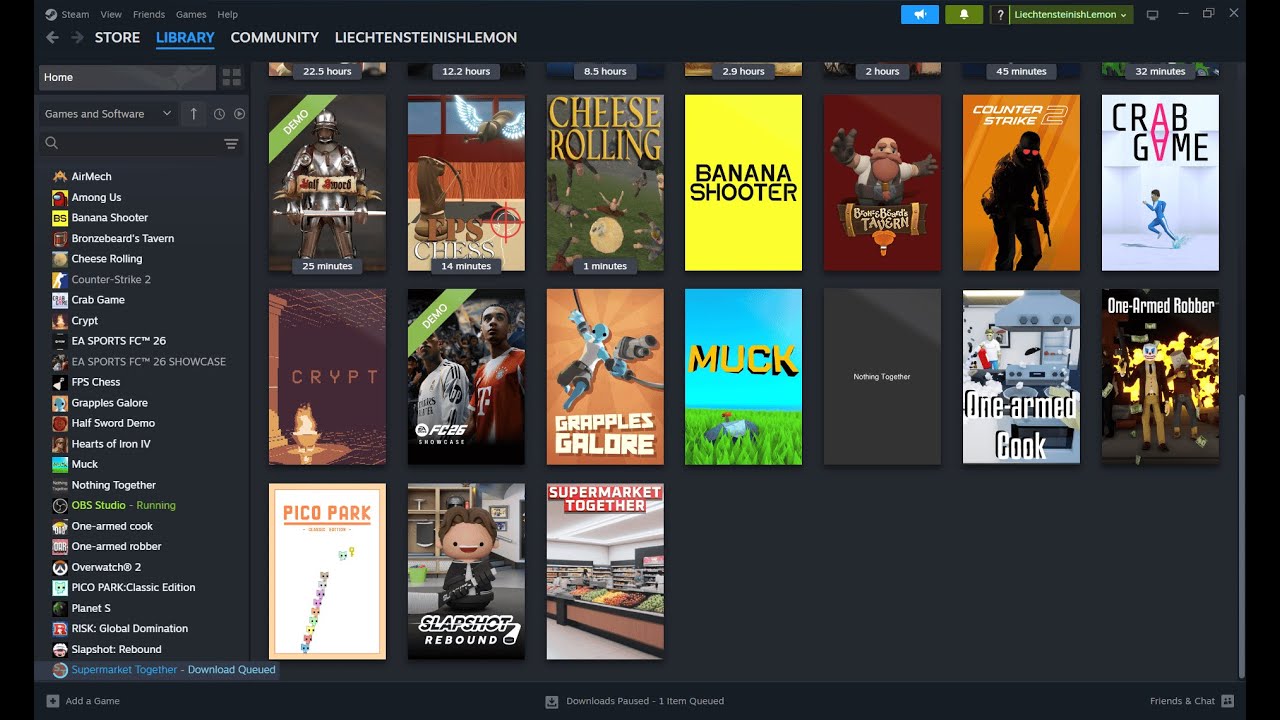Open the Games and Software dropdown

coord(108,114)
